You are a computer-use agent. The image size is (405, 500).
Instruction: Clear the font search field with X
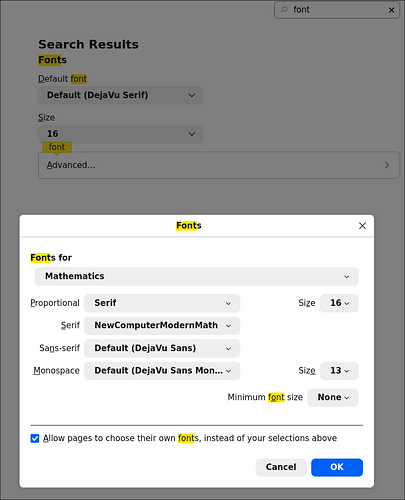391,10
